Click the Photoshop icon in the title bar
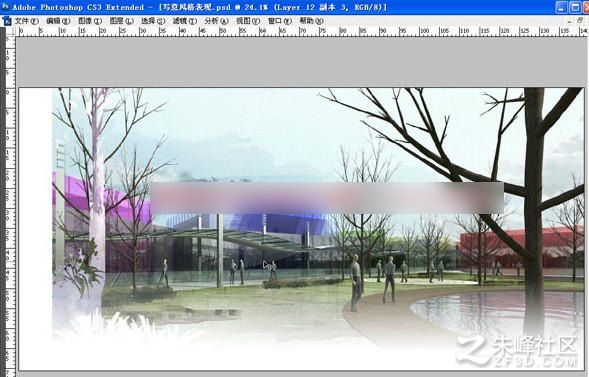Image resolution: width=589 pixels, height=377 pixels. (5, 7)
